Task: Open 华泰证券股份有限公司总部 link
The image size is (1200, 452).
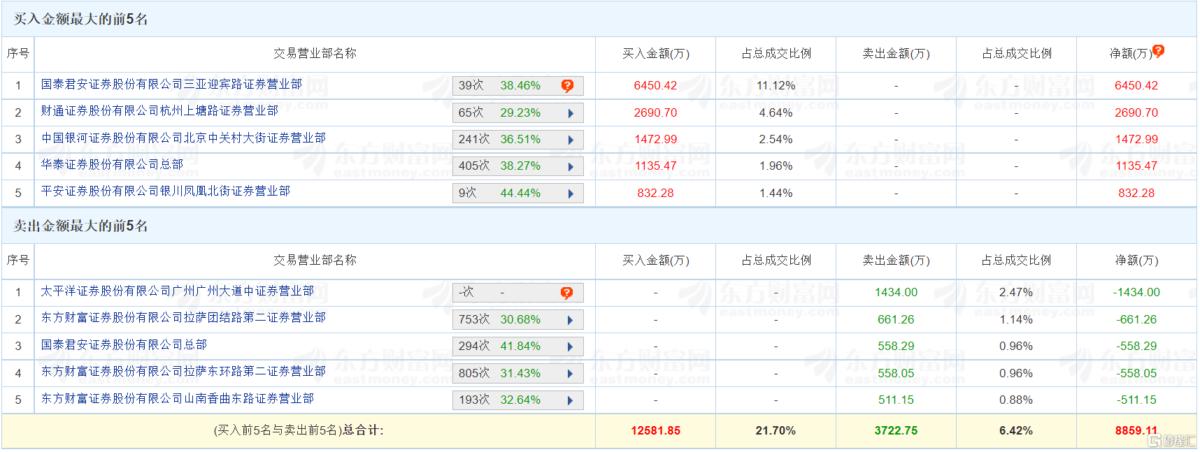Action: (x=111, y=164)
